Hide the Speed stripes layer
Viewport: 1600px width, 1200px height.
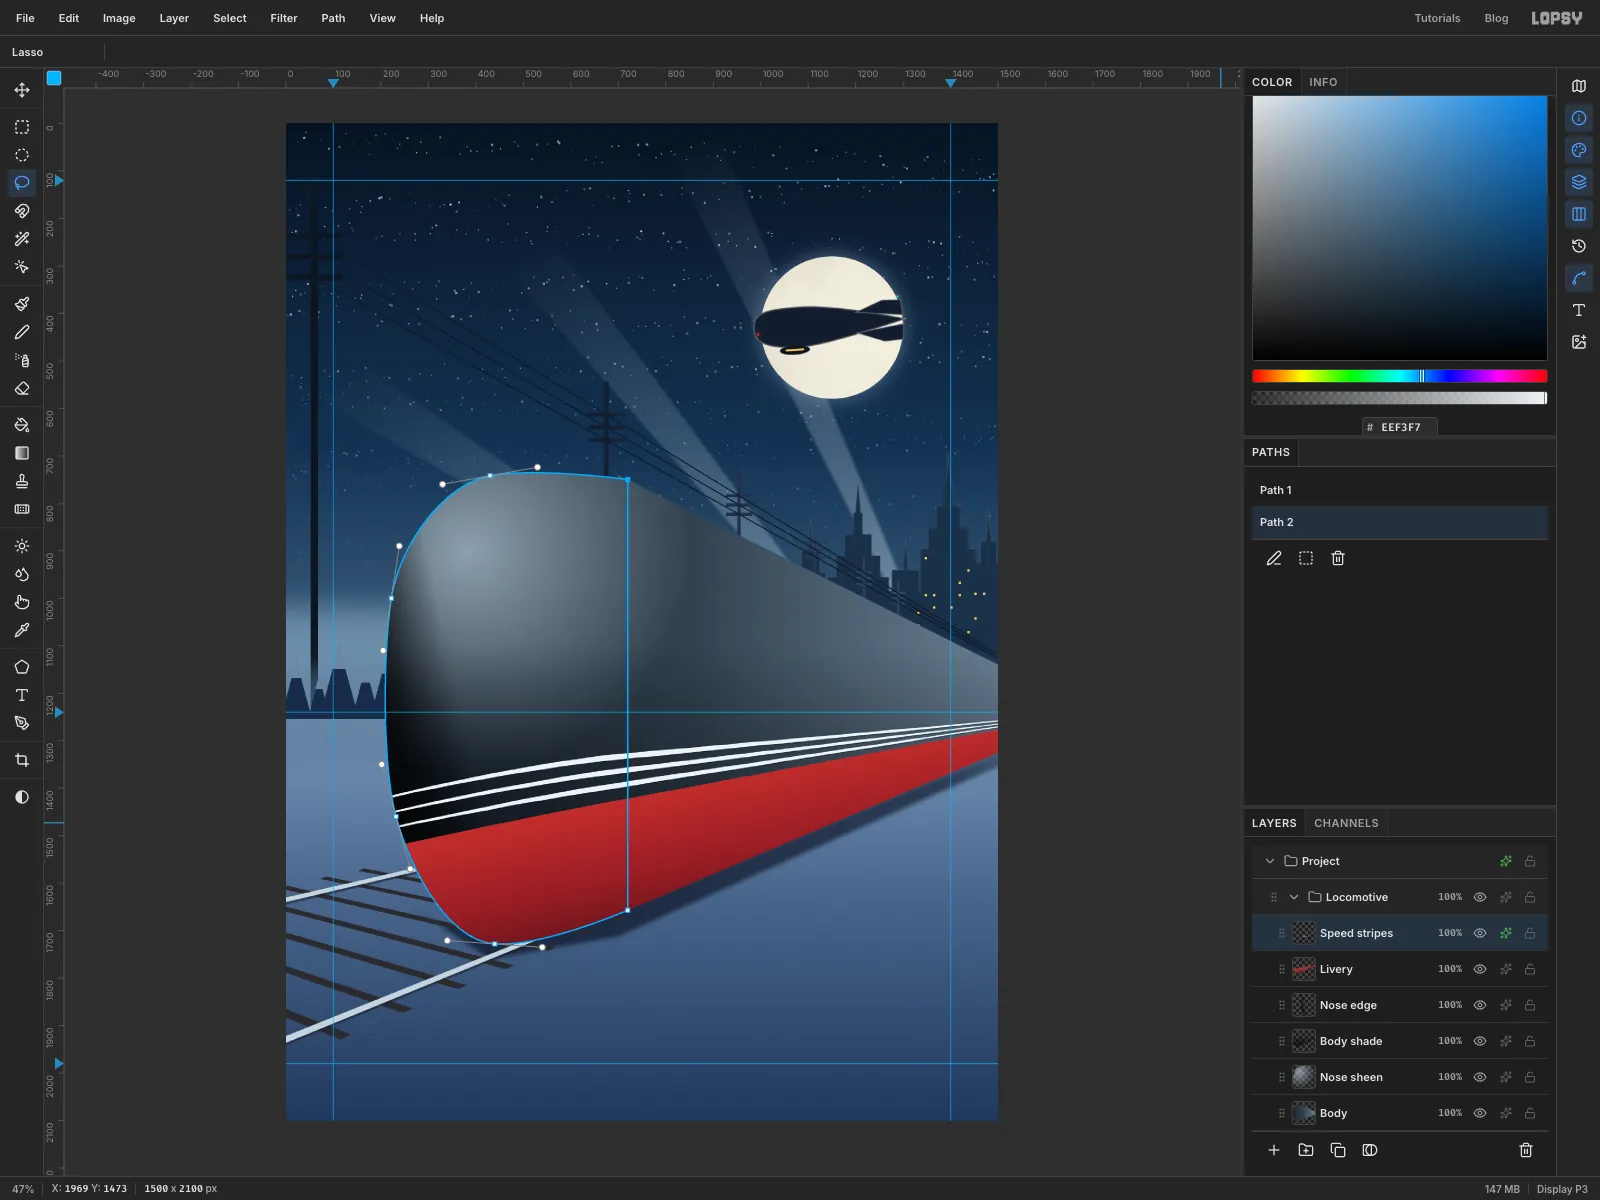coord(1480,933)
